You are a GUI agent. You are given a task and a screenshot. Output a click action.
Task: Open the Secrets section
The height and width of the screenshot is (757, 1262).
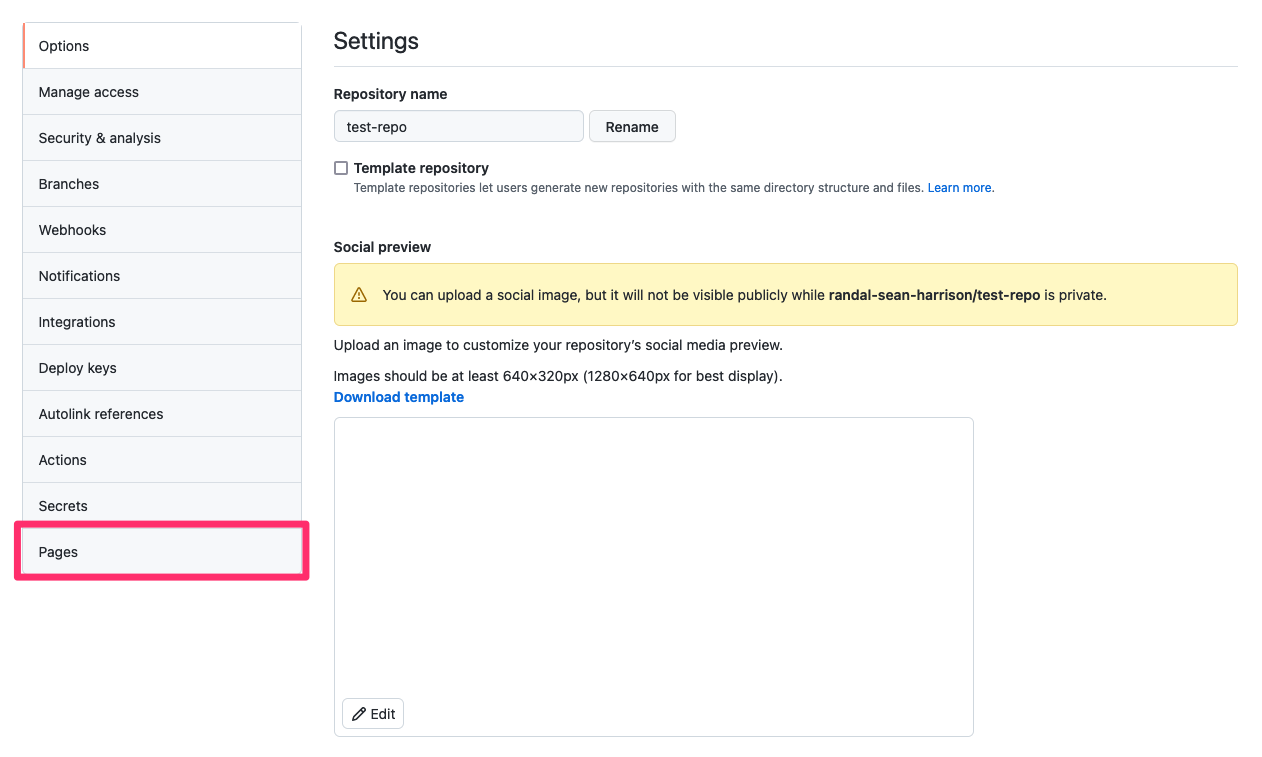pyautogui.click(x=160, y=505)
